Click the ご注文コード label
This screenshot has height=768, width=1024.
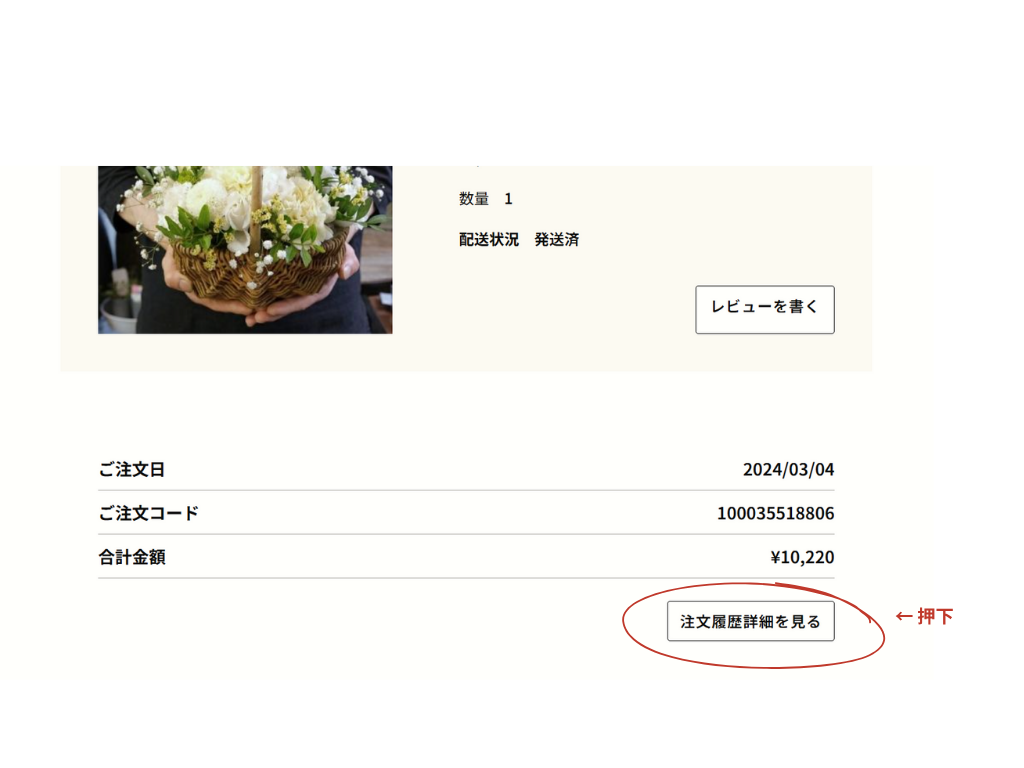(x=148, y=513)
